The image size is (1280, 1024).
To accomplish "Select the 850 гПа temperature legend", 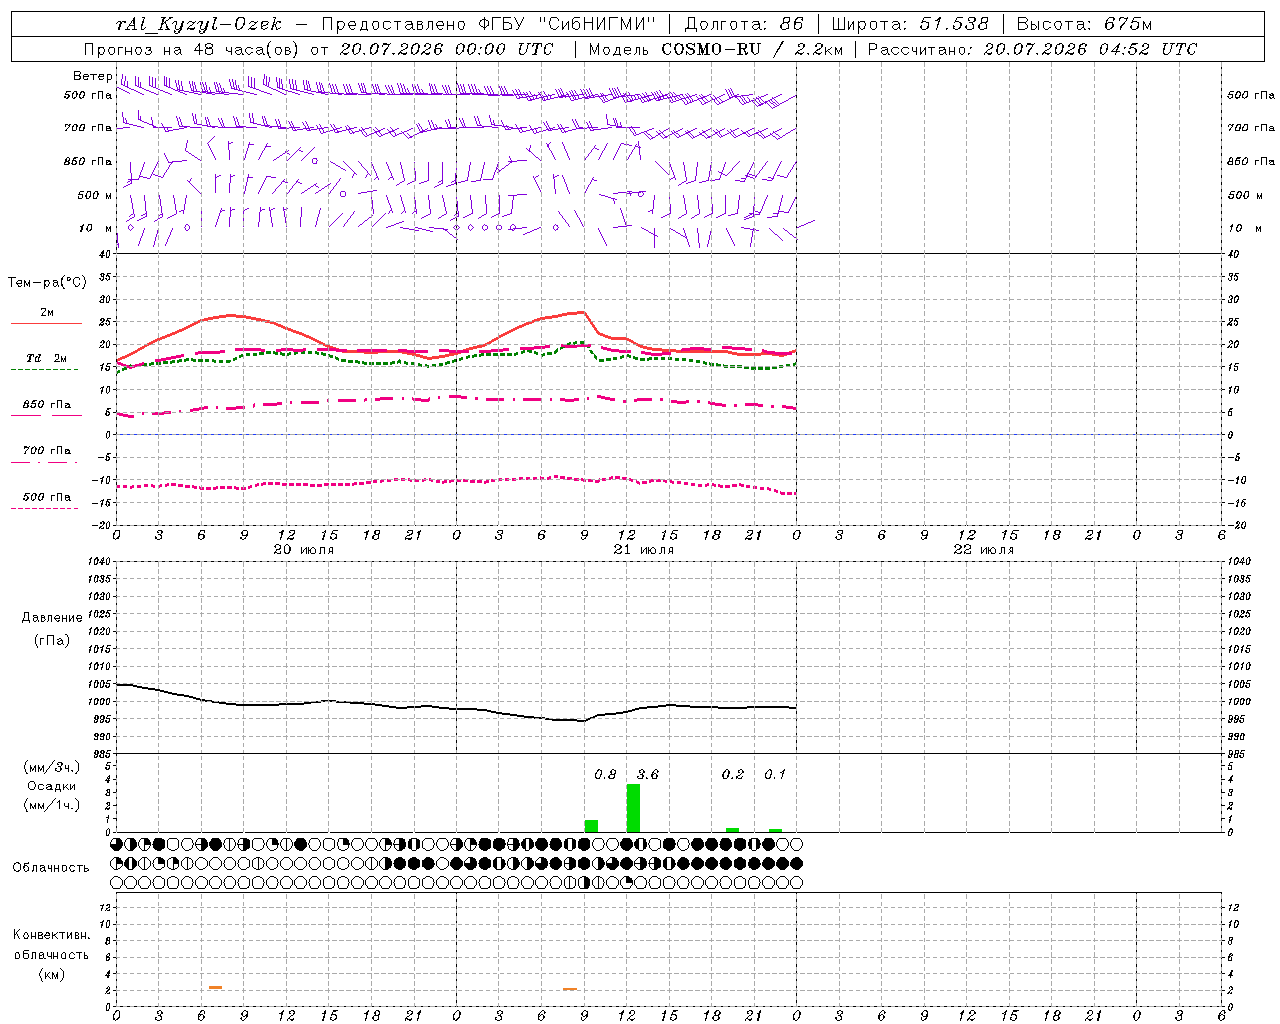I will pyautogui.click(x=46, y=409).
